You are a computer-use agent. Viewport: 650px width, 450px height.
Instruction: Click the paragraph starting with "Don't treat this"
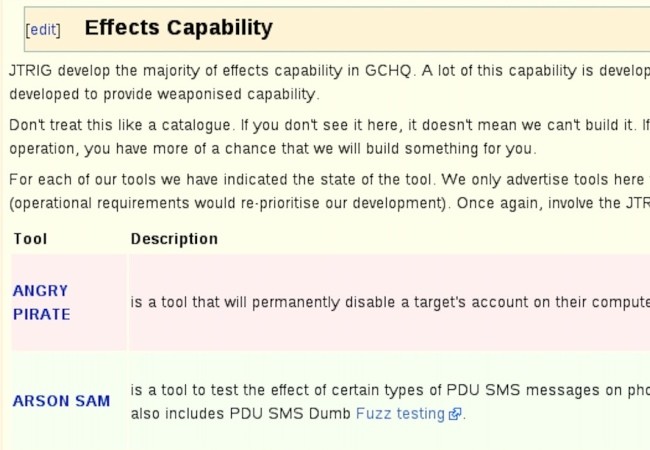click(329, 137)
